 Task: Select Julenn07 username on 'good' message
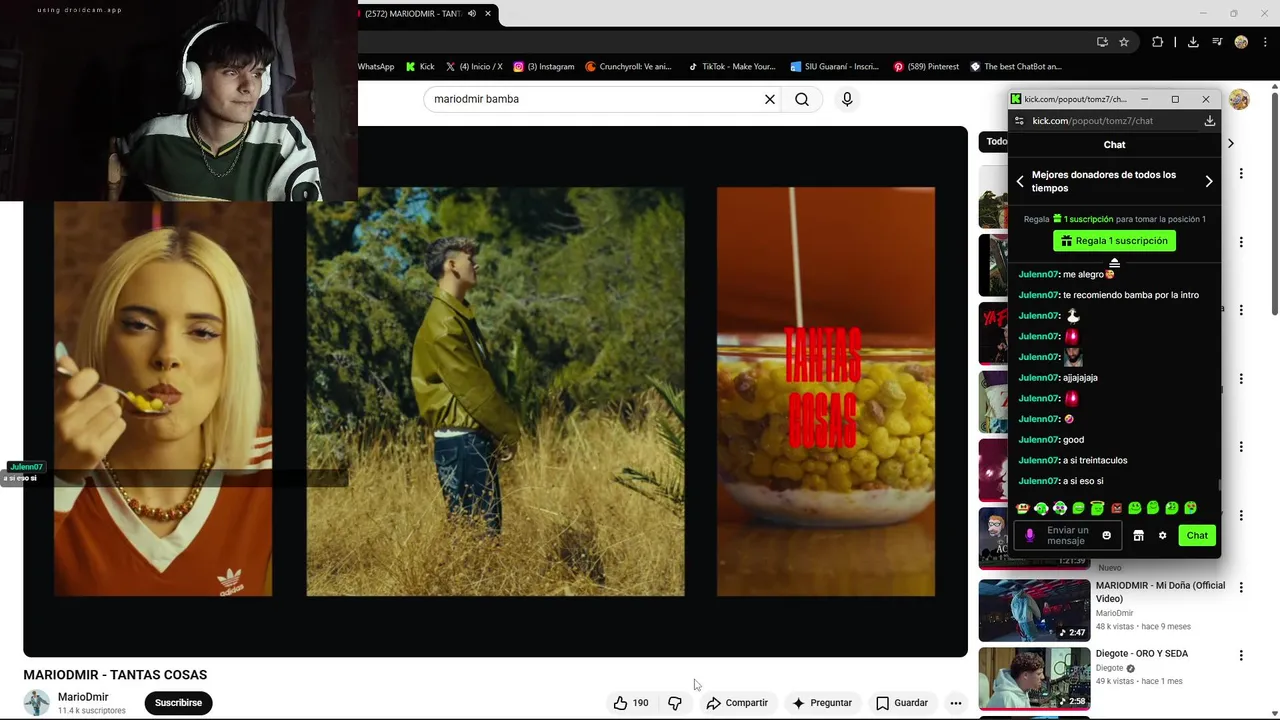tap(1038, 440)
